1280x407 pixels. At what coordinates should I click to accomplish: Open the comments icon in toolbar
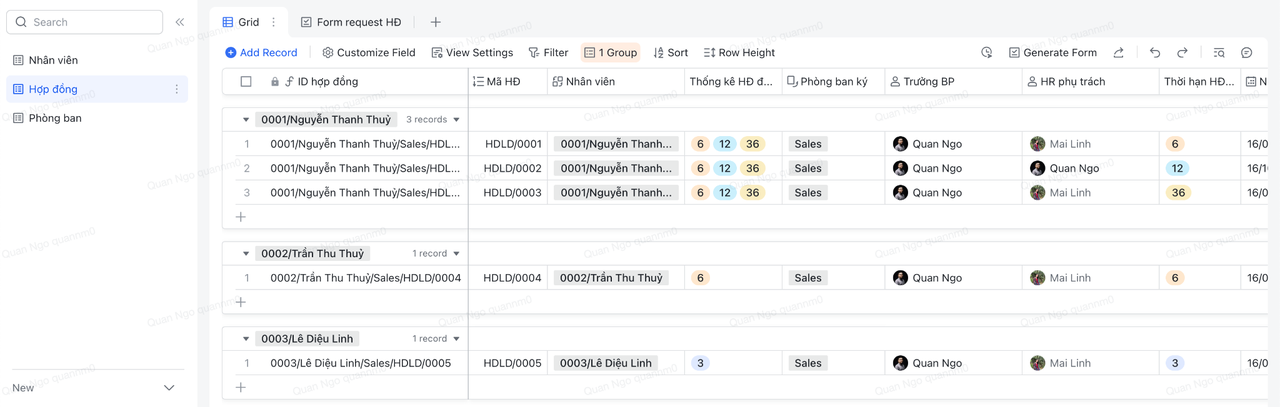1246,53
